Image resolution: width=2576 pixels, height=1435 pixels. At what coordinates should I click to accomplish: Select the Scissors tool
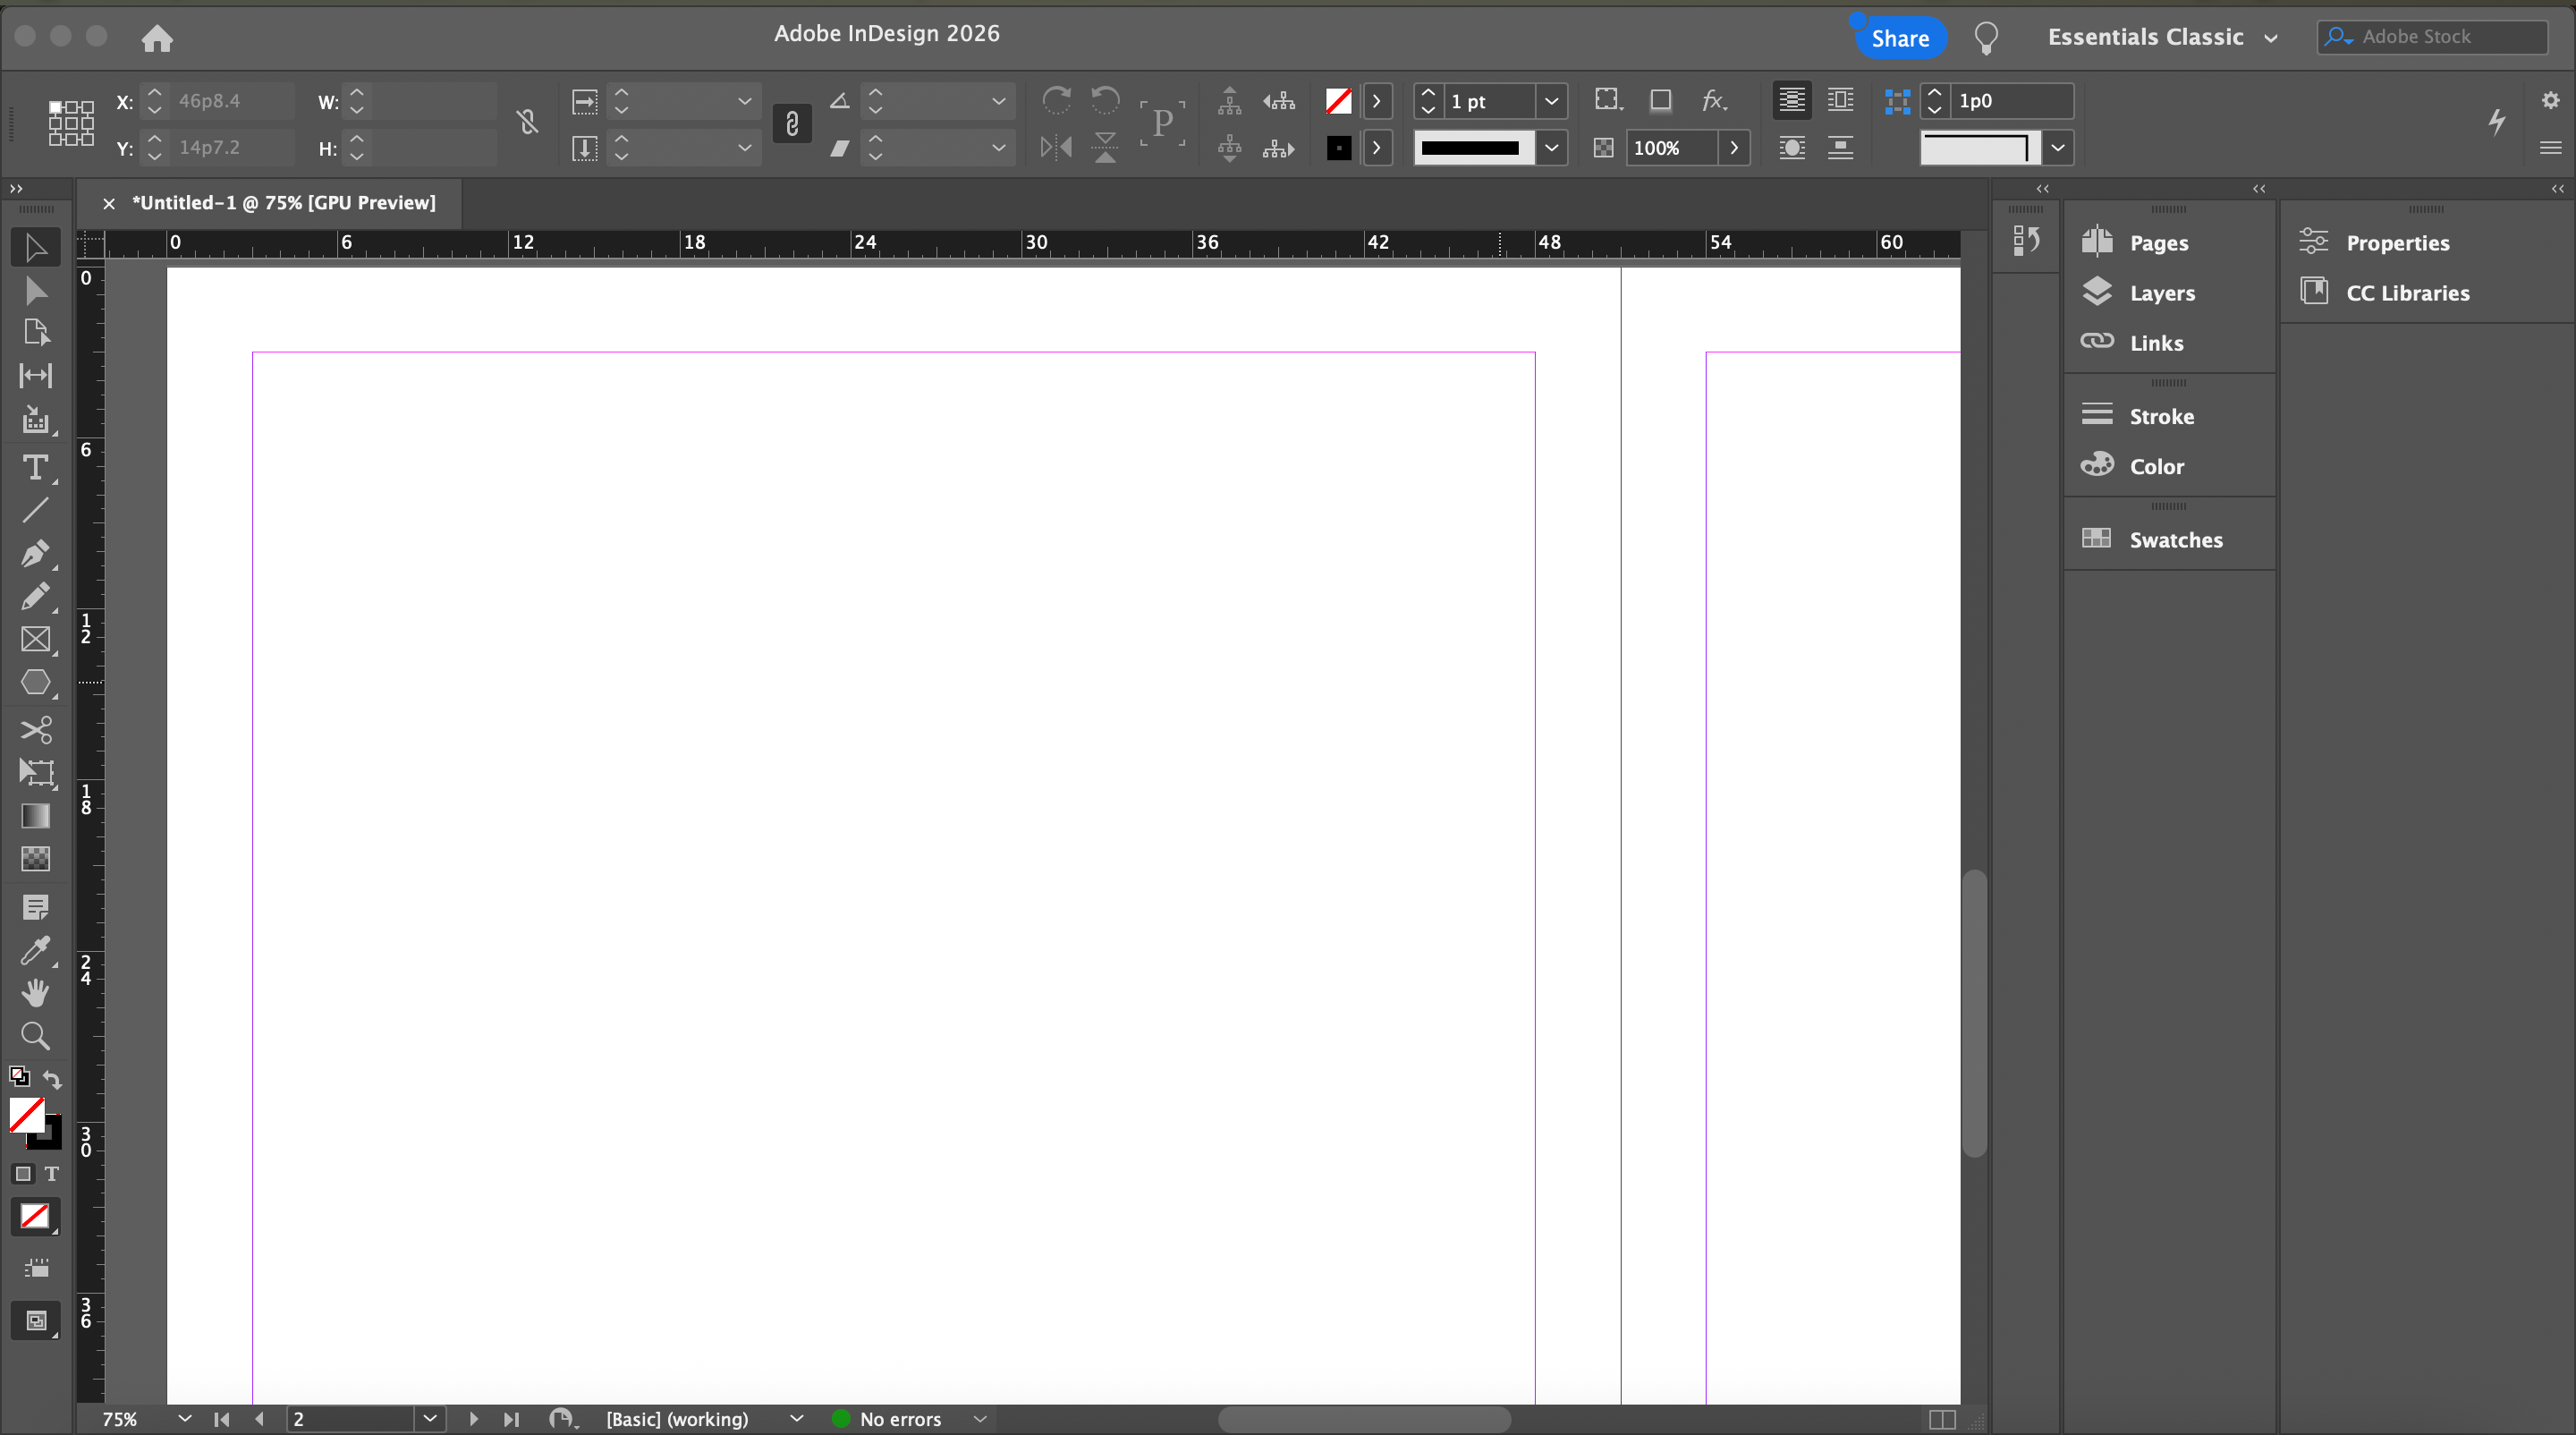(35, 730)
